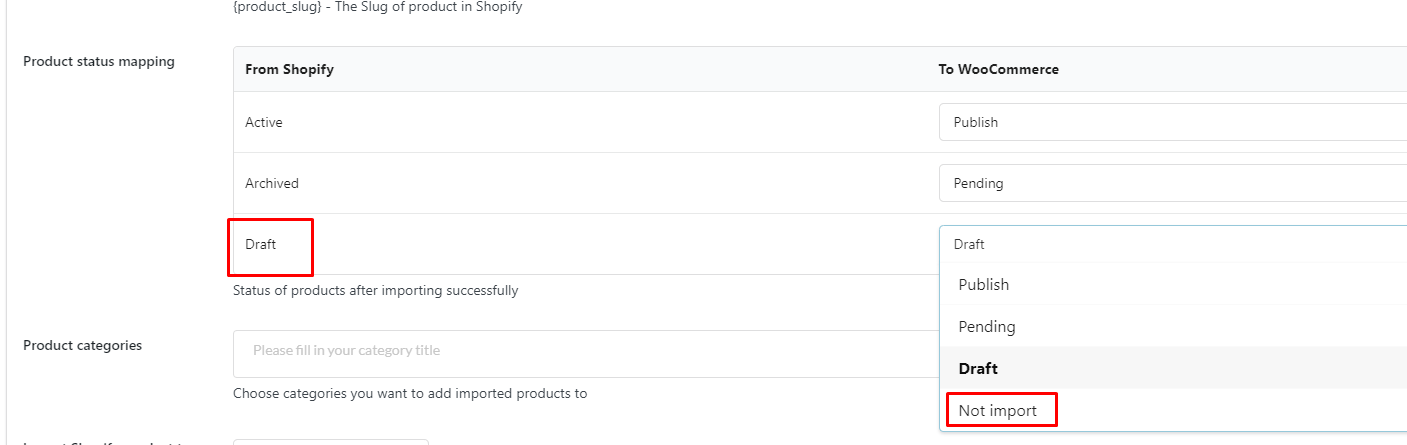Click the From Shopify column header
1407x445 pixels.
(x=289, y=69)
